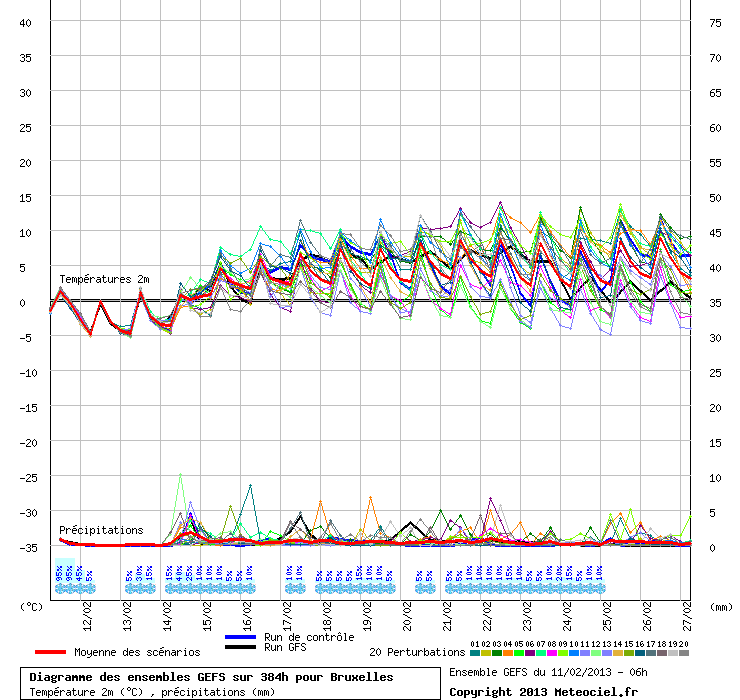740x700 pixels.
Task: Pick the perturbation 06 purple swatch
Action: pyautogui.click(x=530, y=653)
